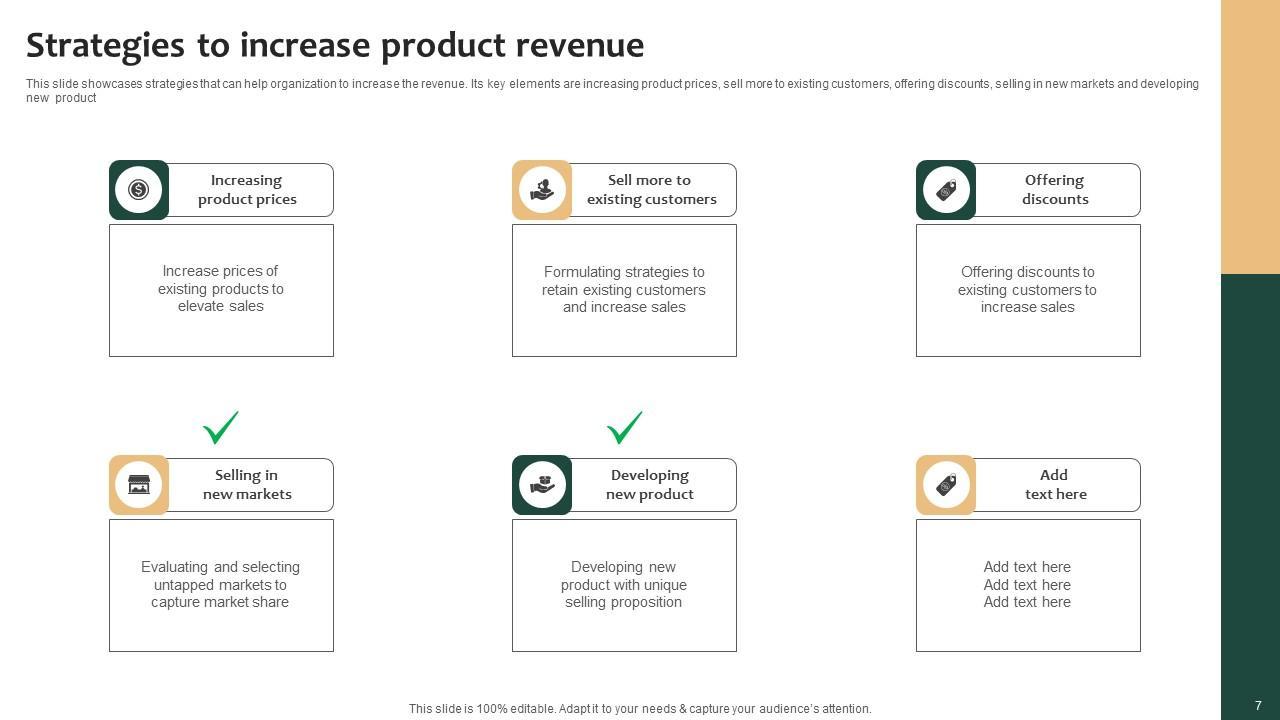
Task: Click the price tag icon beside Offering discounts
Action: click(x=946, y=190)
